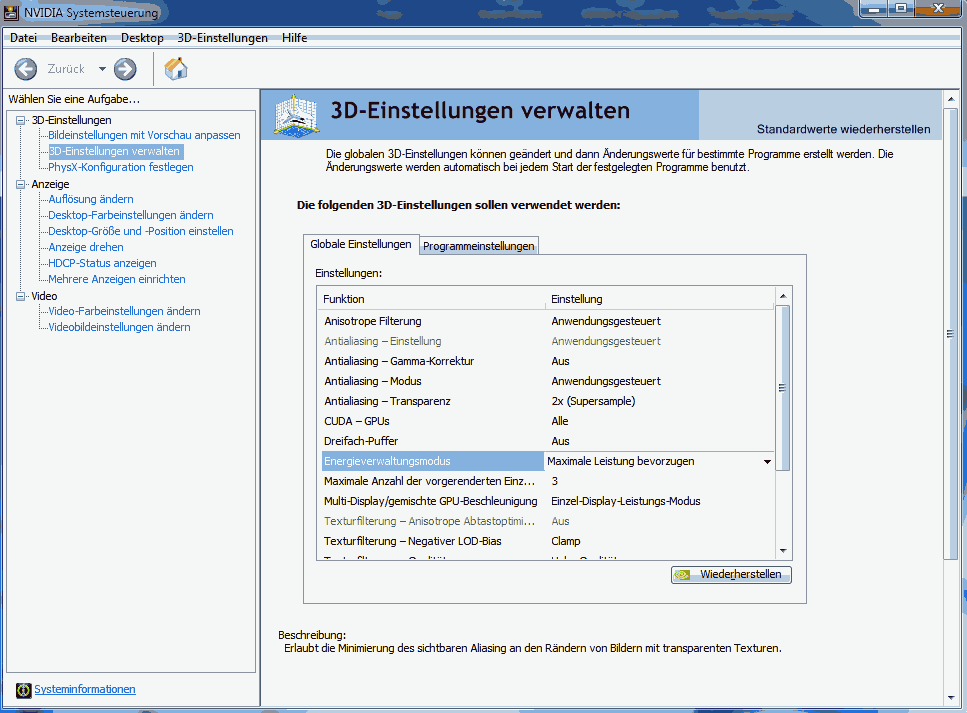967x713 pixels.
Task: Open HDCP-Status anzeigen
Action: click(102, 263)
